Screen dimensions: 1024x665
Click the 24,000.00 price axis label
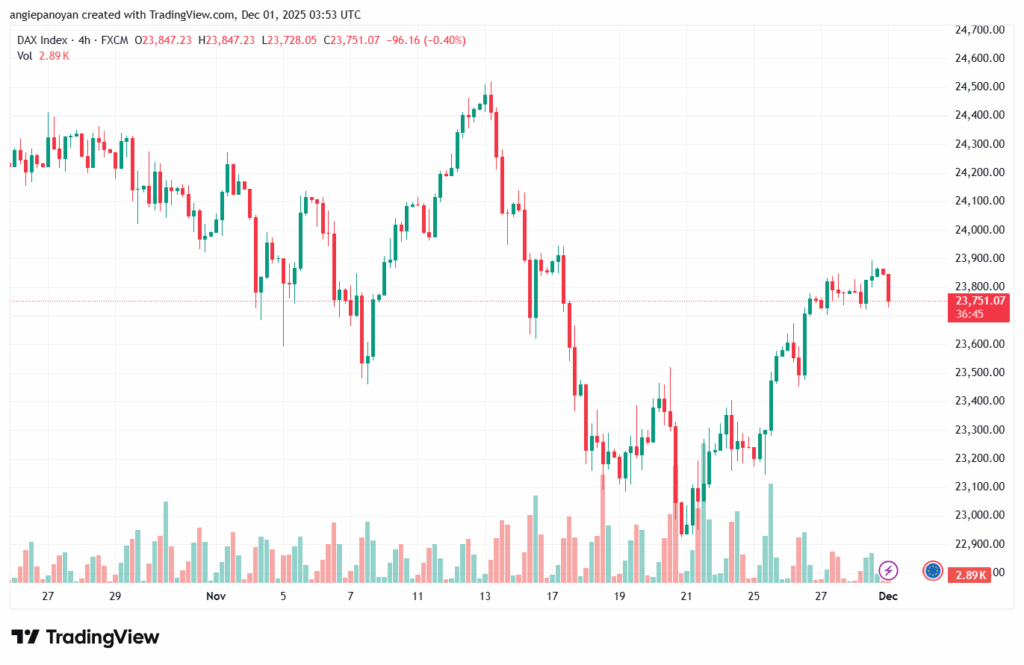(x=979, y=229)
